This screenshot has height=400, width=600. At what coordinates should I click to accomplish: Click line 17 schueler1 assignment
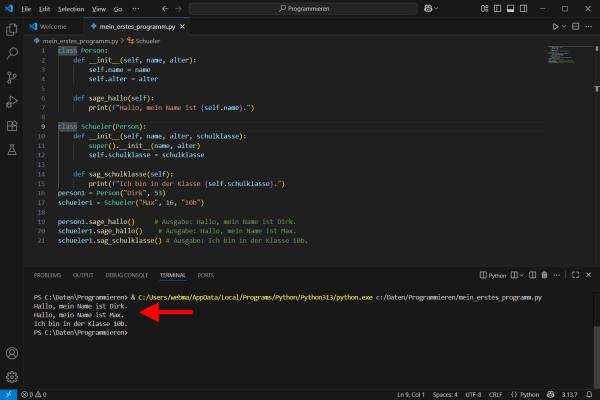coord(131,202)
